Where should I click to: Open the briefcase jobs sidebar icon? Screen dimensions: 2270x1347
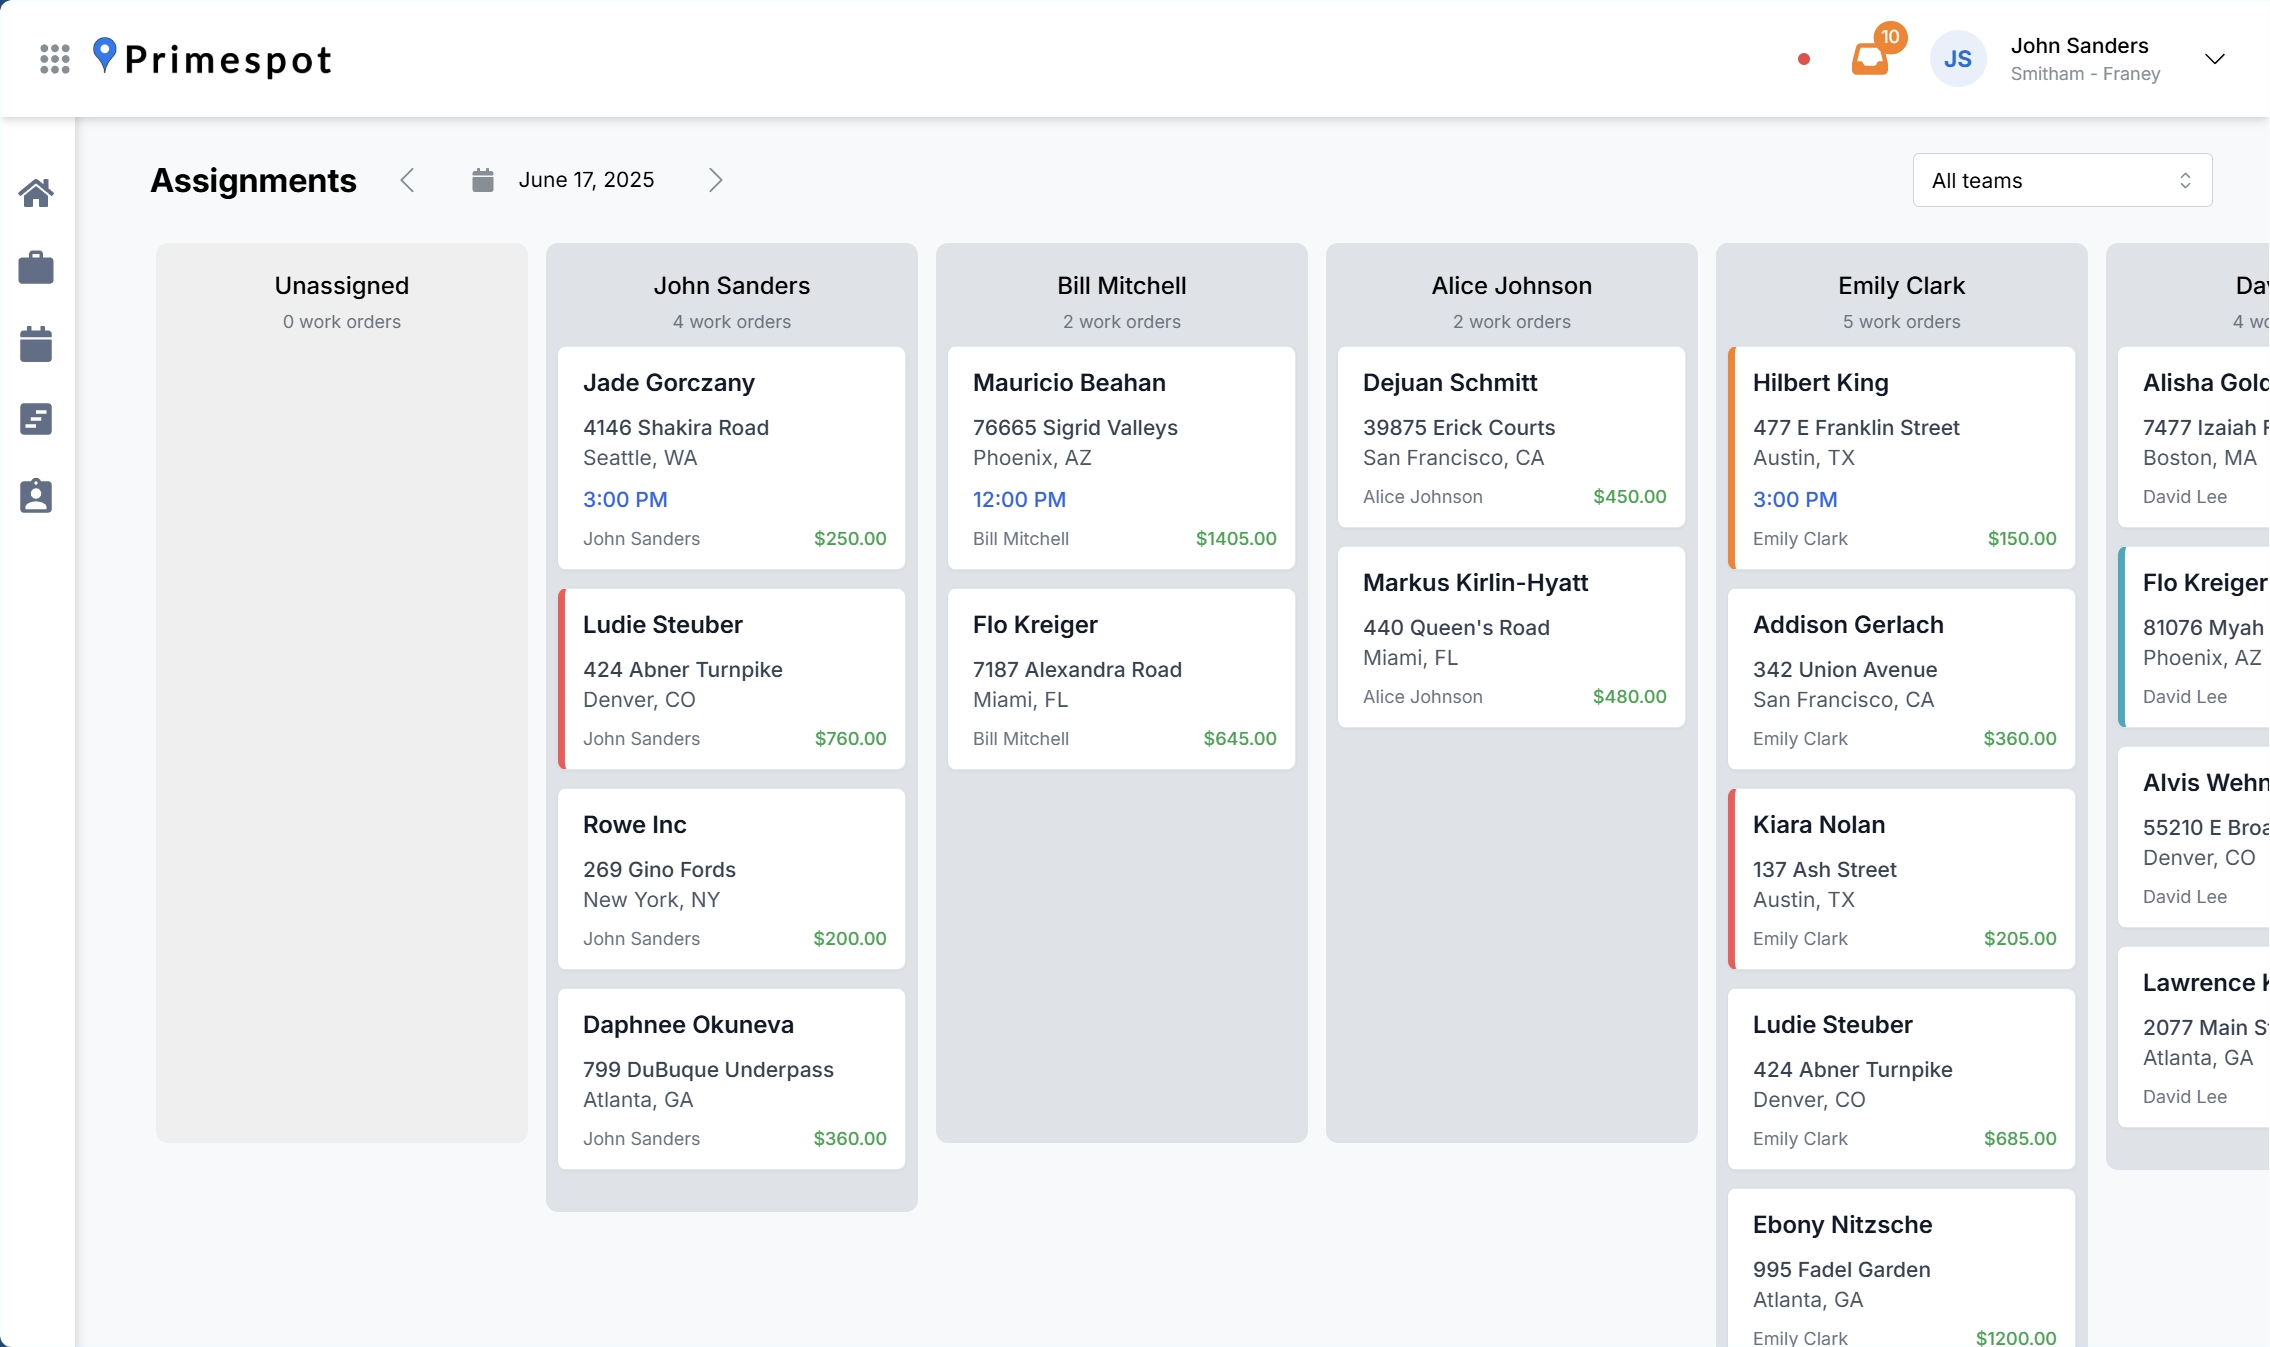[x=36, y=268]
